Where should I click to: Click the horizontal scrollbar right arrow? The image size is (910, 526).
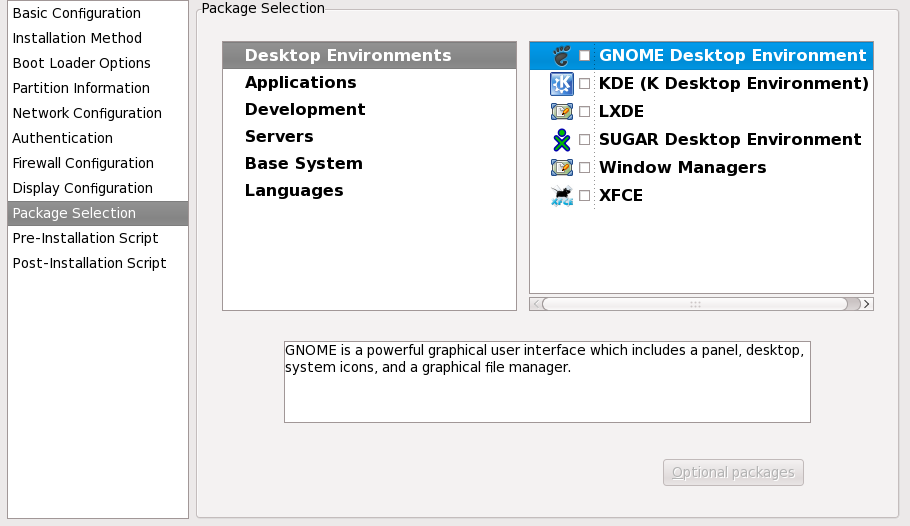point(866,304)
